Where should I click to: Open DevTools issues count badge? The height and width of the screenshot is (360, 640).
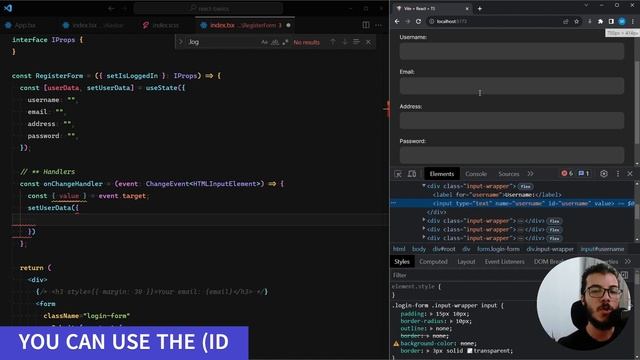coord(584,173)
